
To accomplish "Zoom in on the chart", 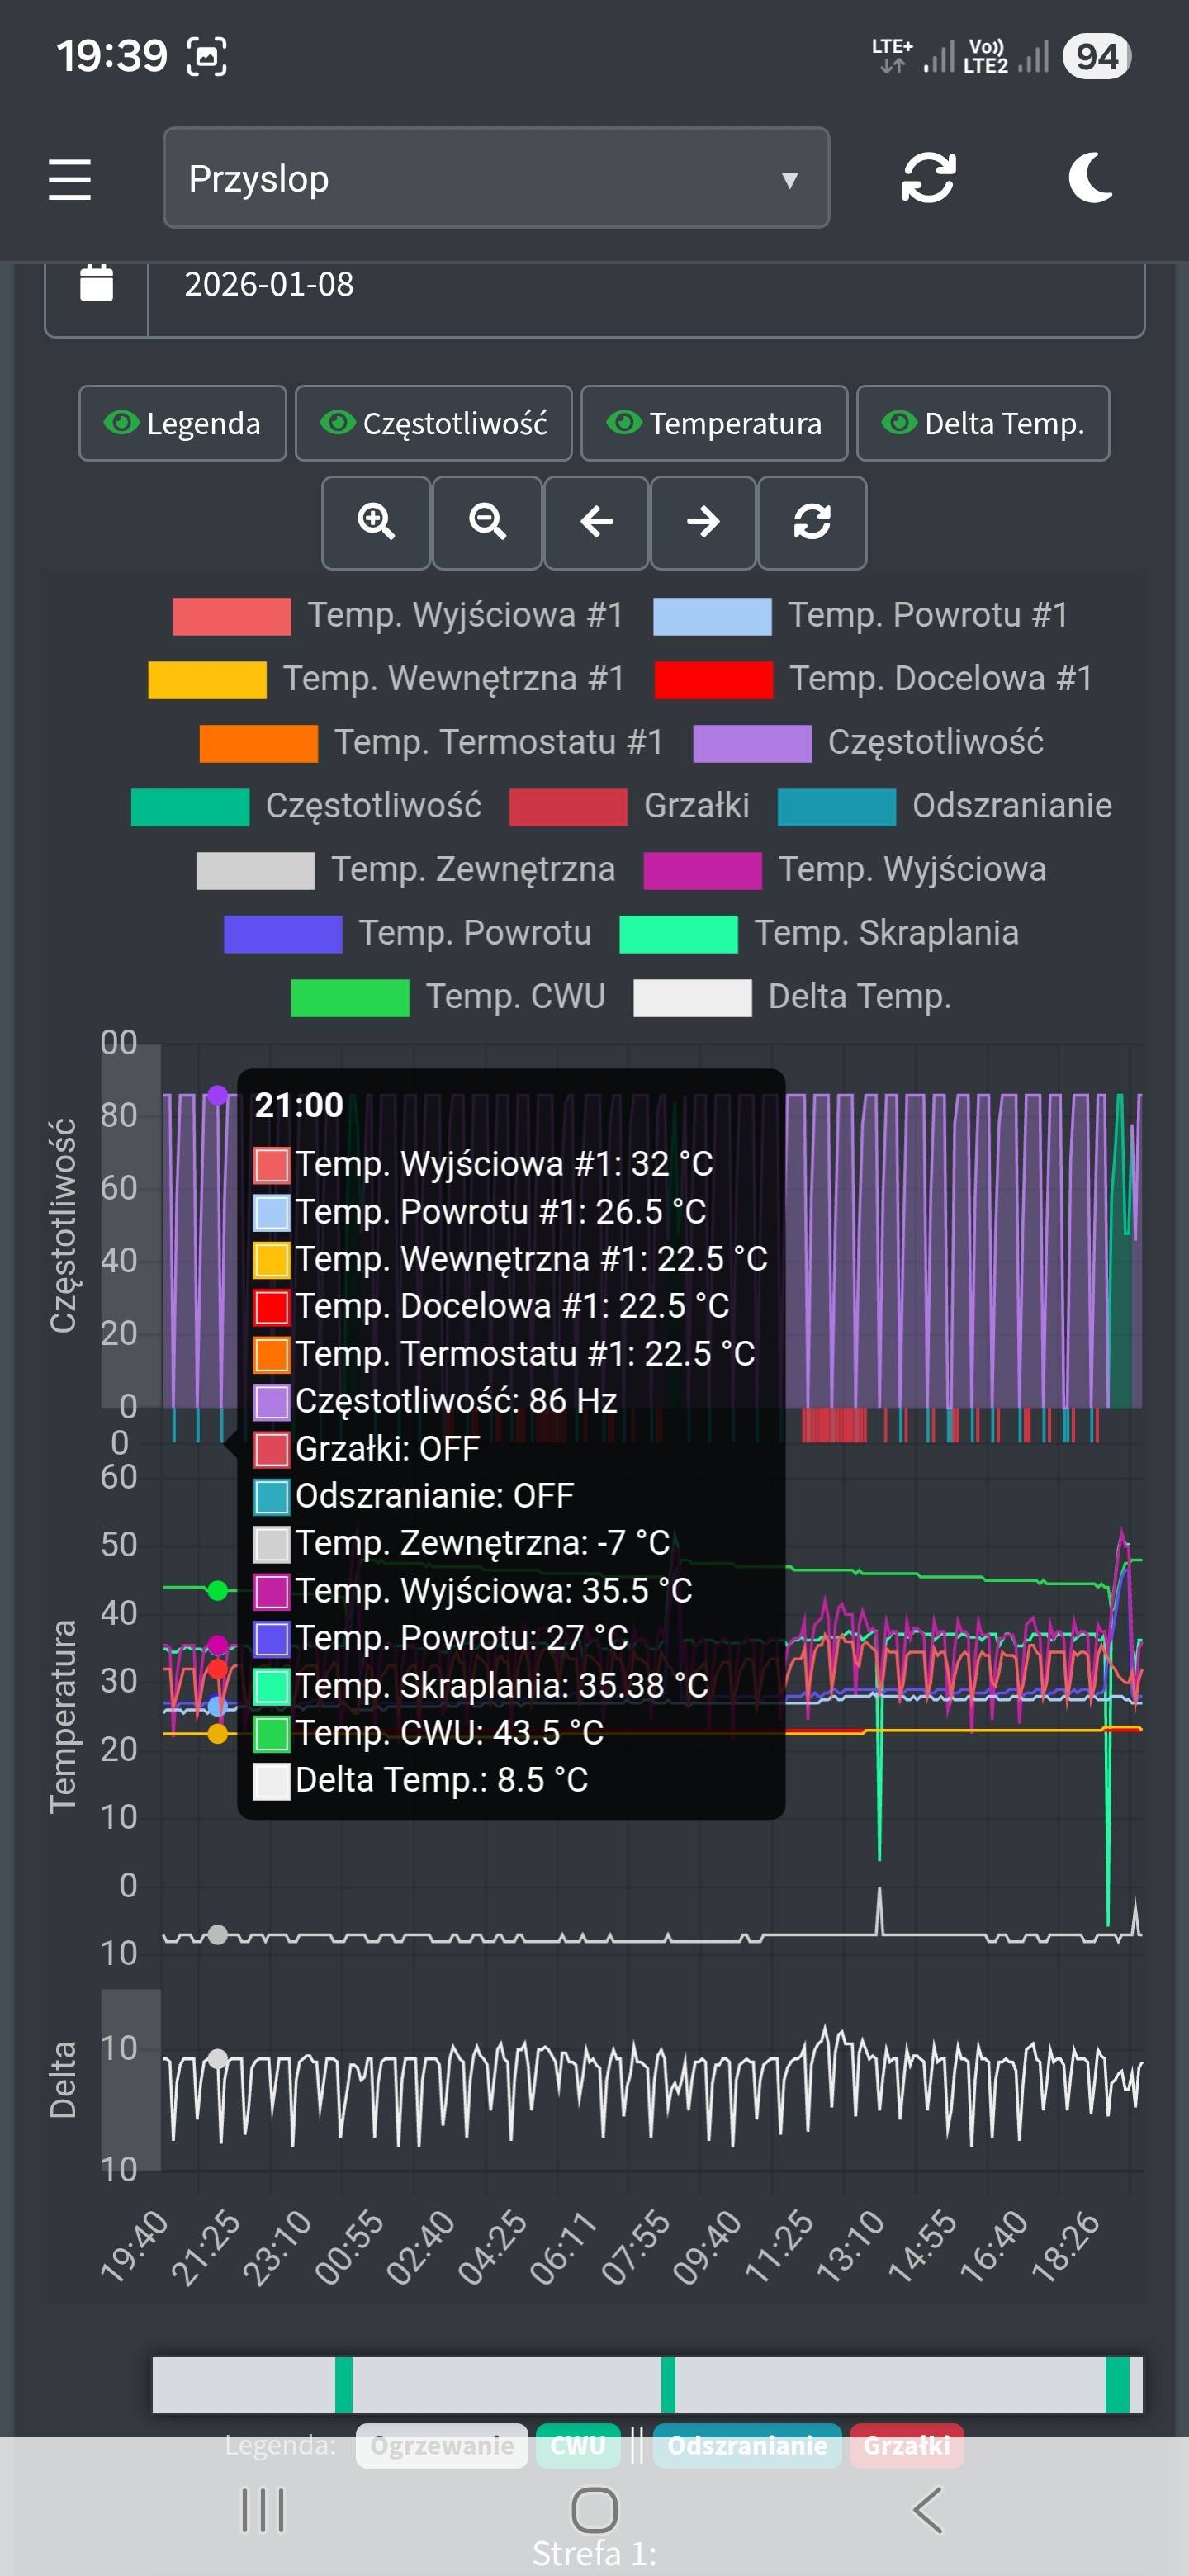I will (376, 522).
